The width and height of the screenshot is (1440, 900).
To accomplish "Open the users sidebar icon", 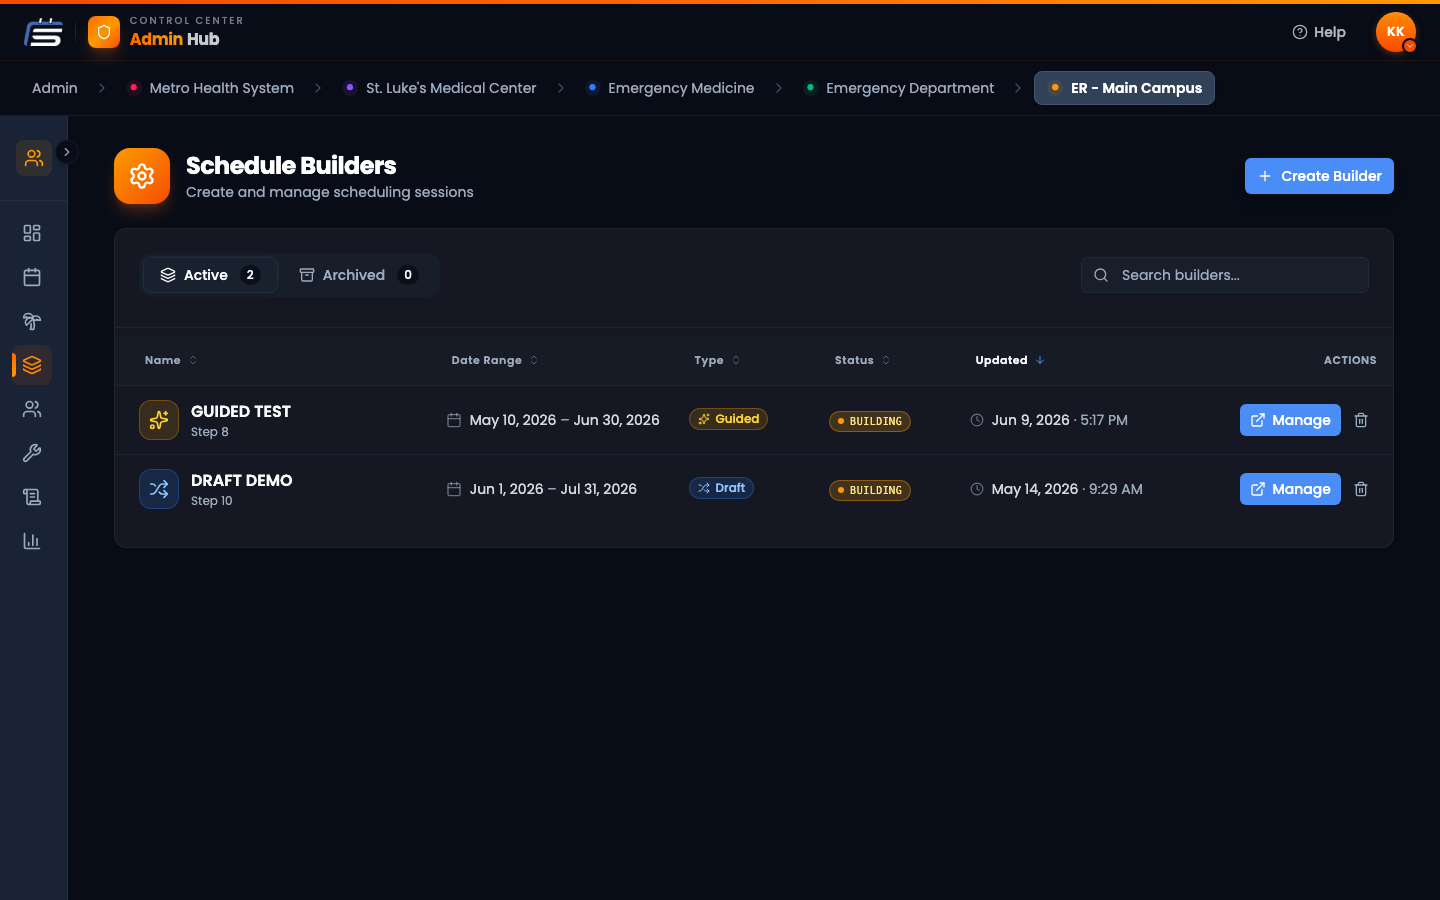I will tap(32, 409).
